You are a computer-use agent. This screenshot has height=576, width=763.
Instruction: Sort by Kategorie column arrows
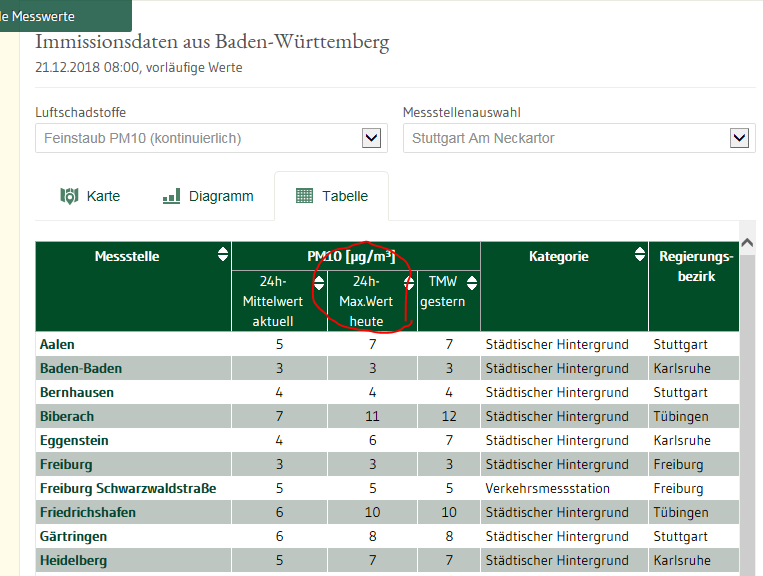point(639,256)
